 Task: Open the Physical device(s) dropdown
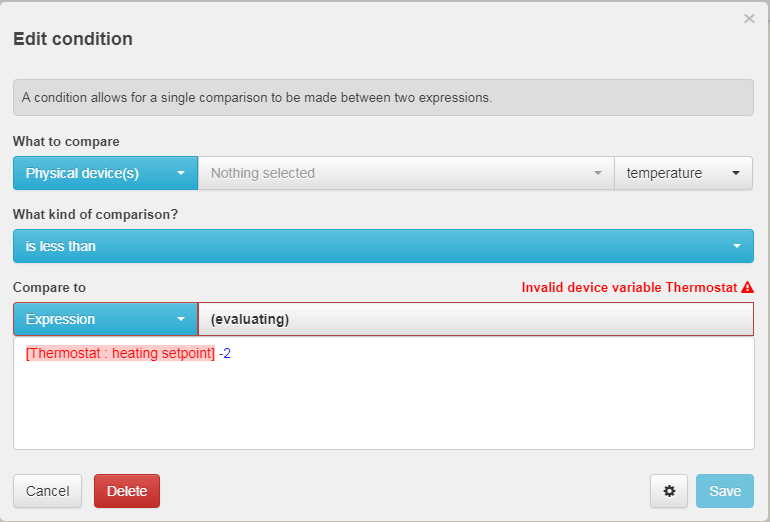click(105, 173)
